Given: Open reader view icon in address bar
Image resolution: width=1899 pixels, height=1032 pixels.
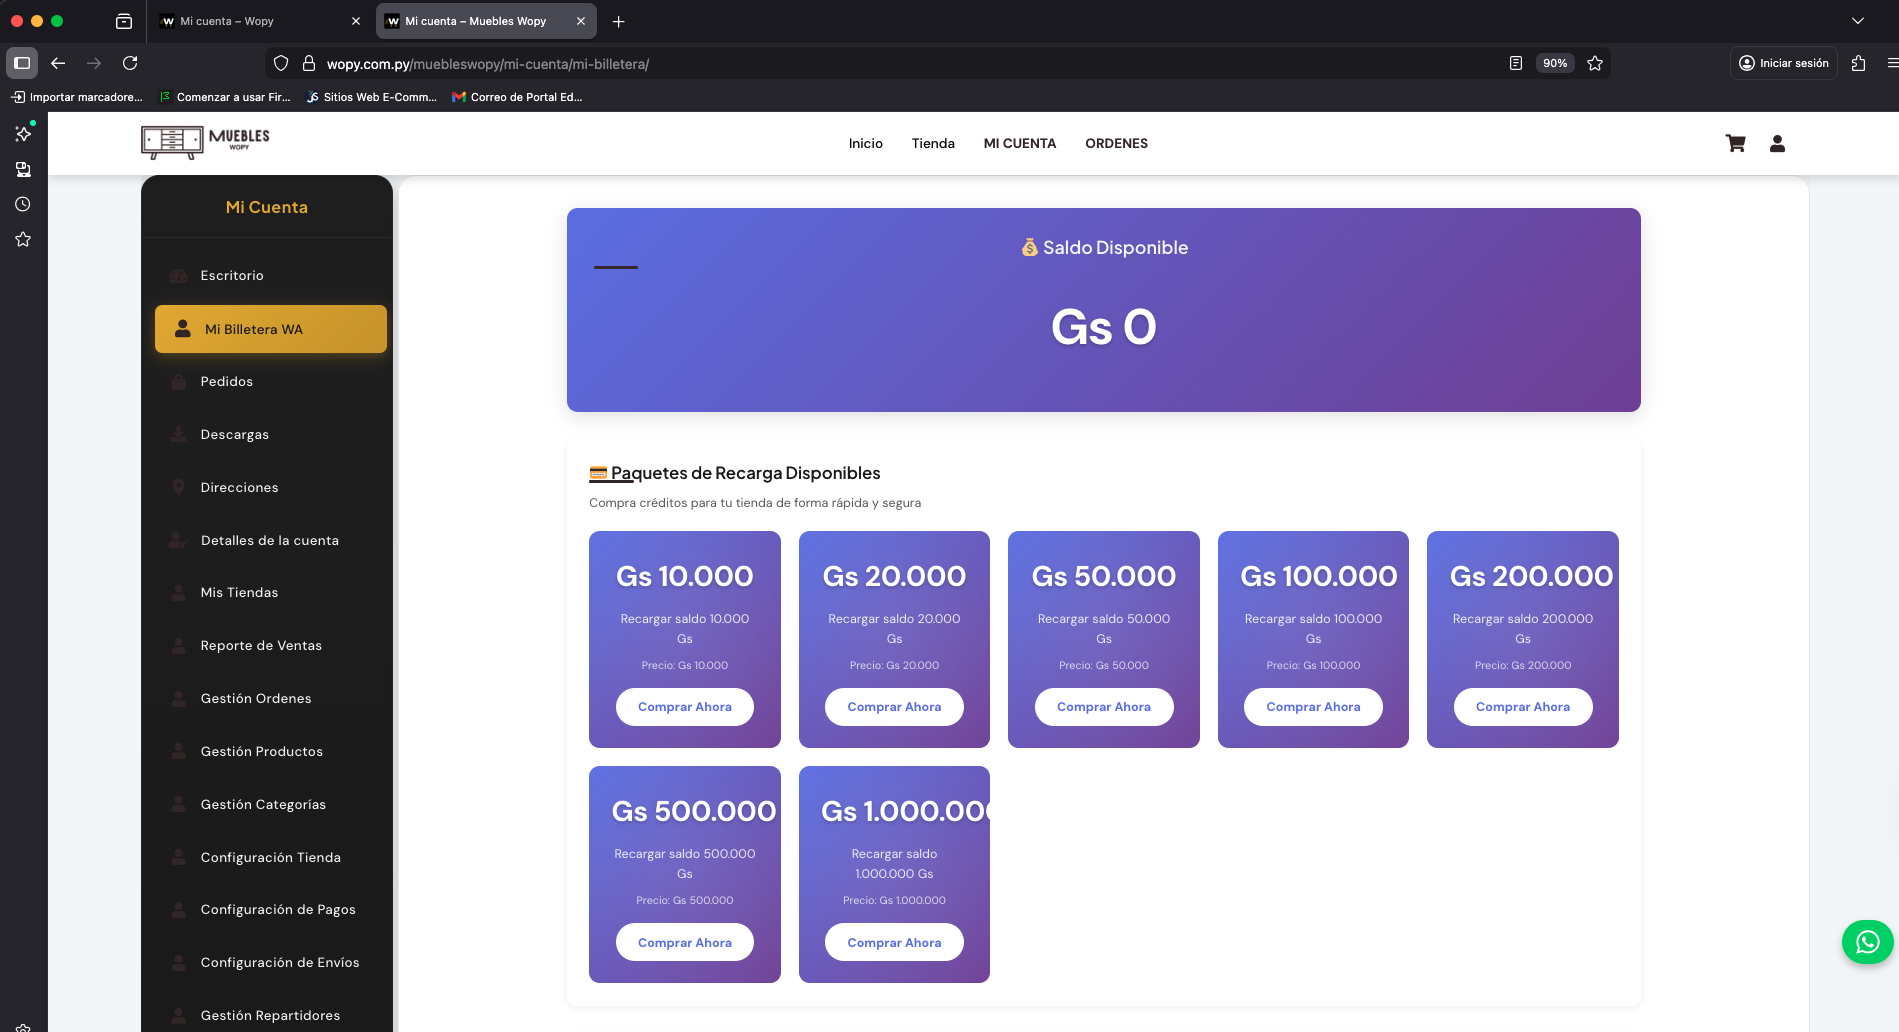Looking at the screenshot, I should (x=1516, y=63).
